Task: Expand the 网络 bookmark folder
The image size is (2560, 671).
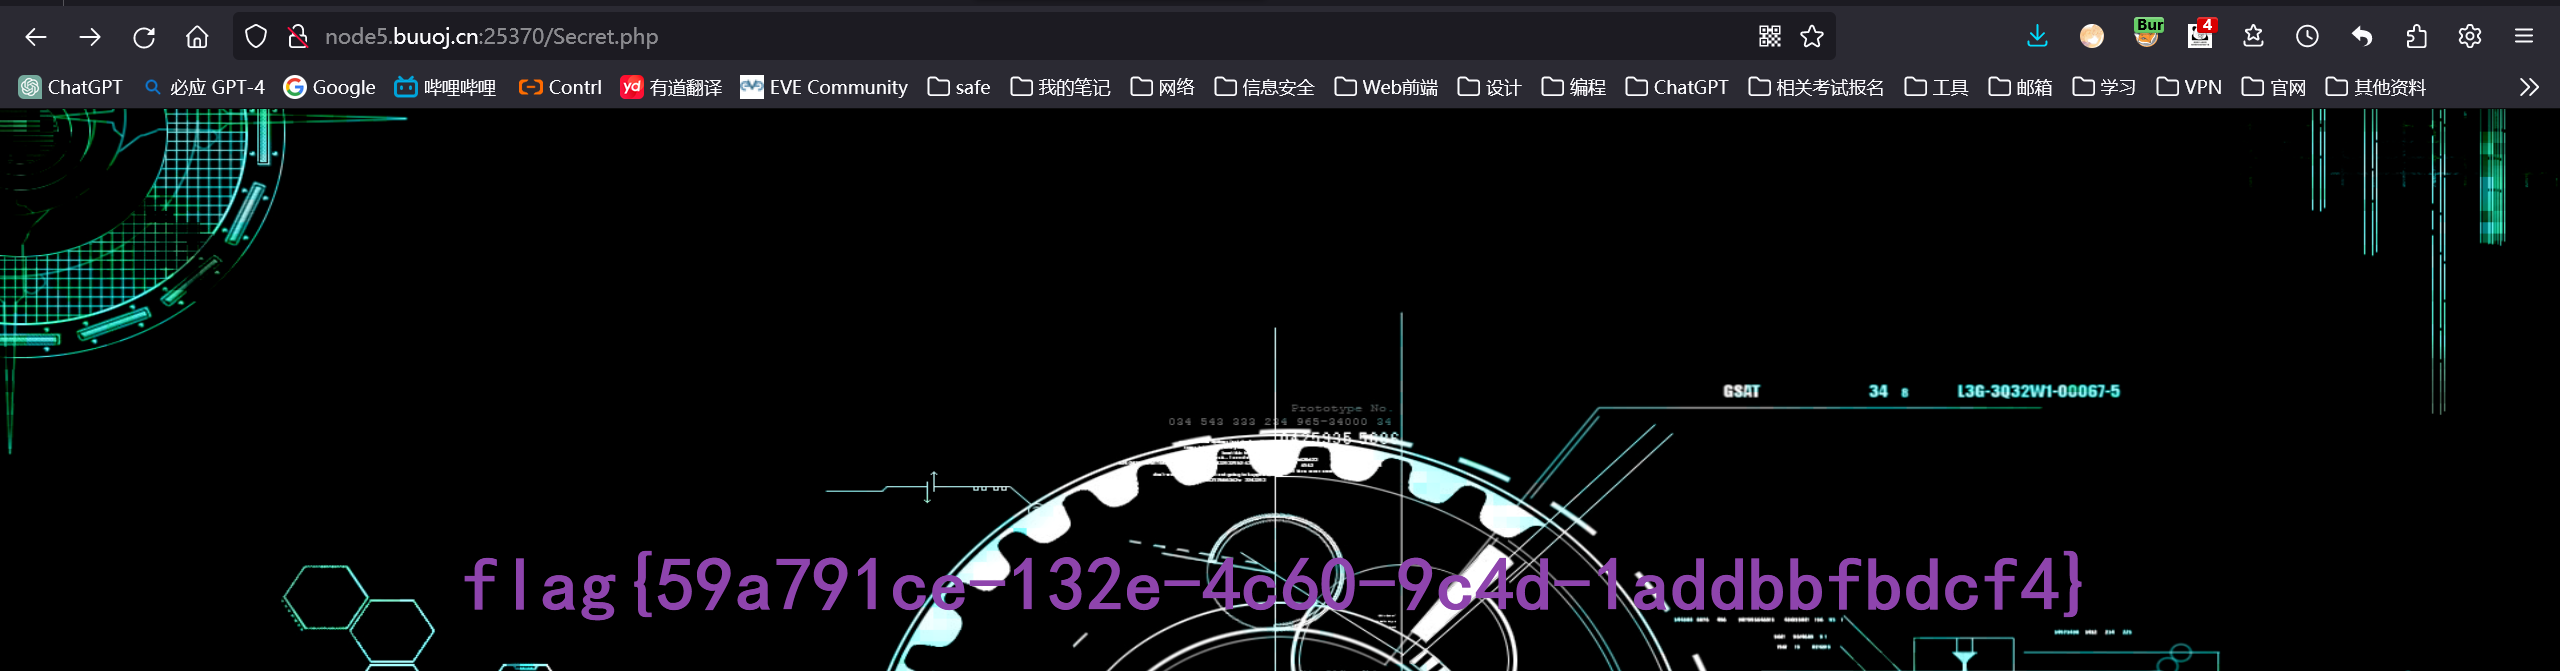Action: coord(1163,88)
